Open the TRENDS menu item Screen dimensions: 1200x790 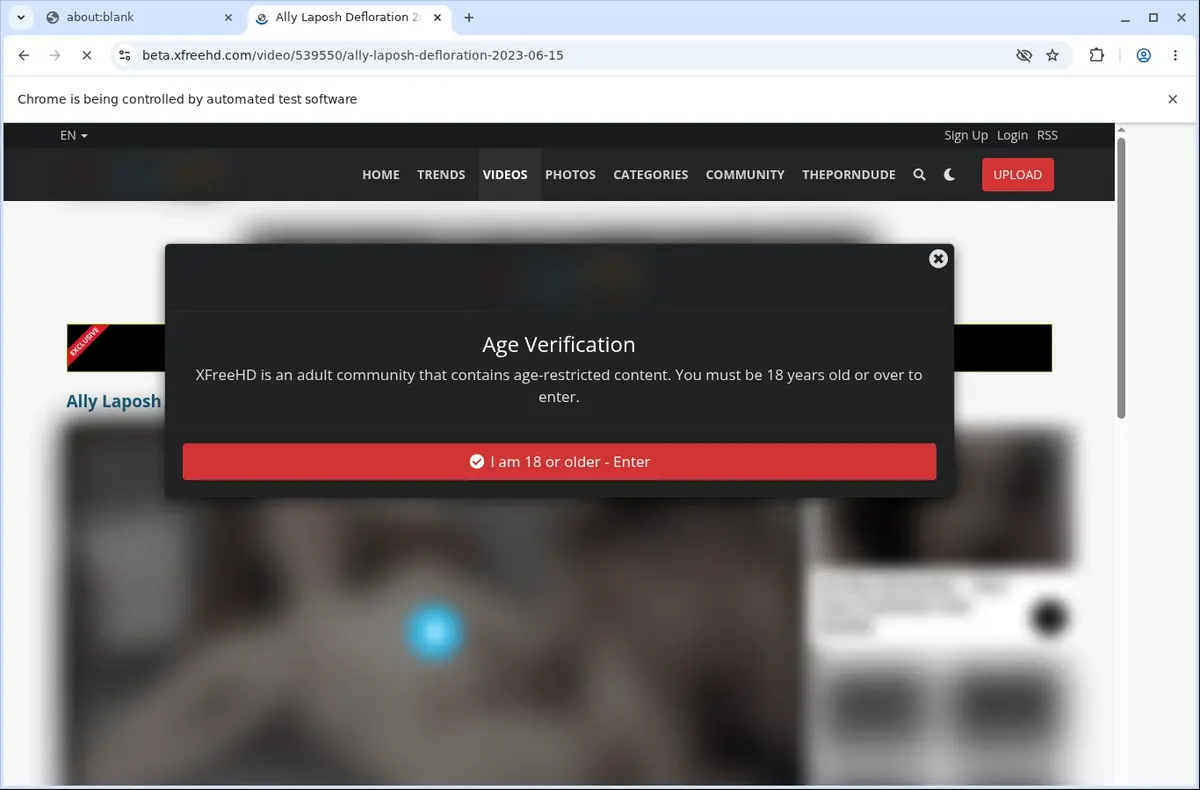[441, 174]
